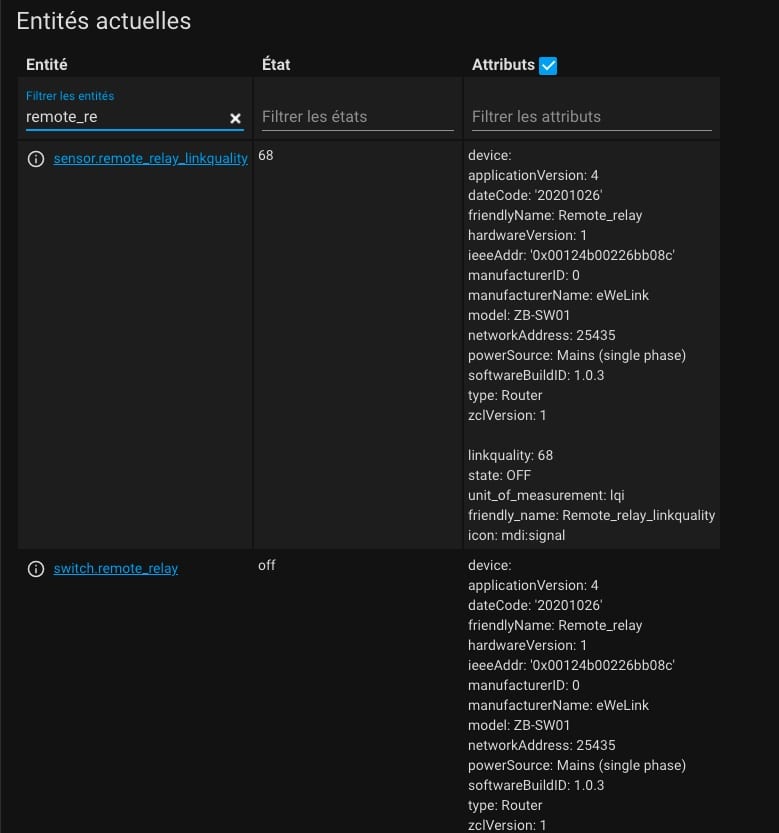
Task: Click the friendly_name: Remote_relay_linkquality line
Action: [591, 515]
